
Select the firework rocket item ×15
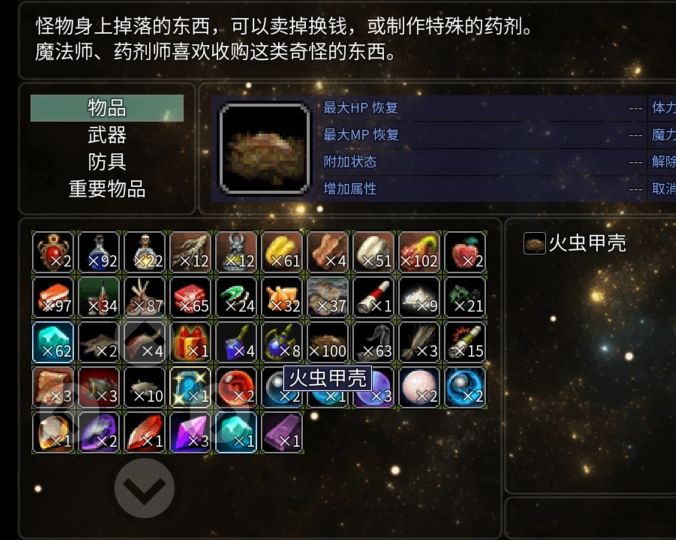tap(465, 343)
